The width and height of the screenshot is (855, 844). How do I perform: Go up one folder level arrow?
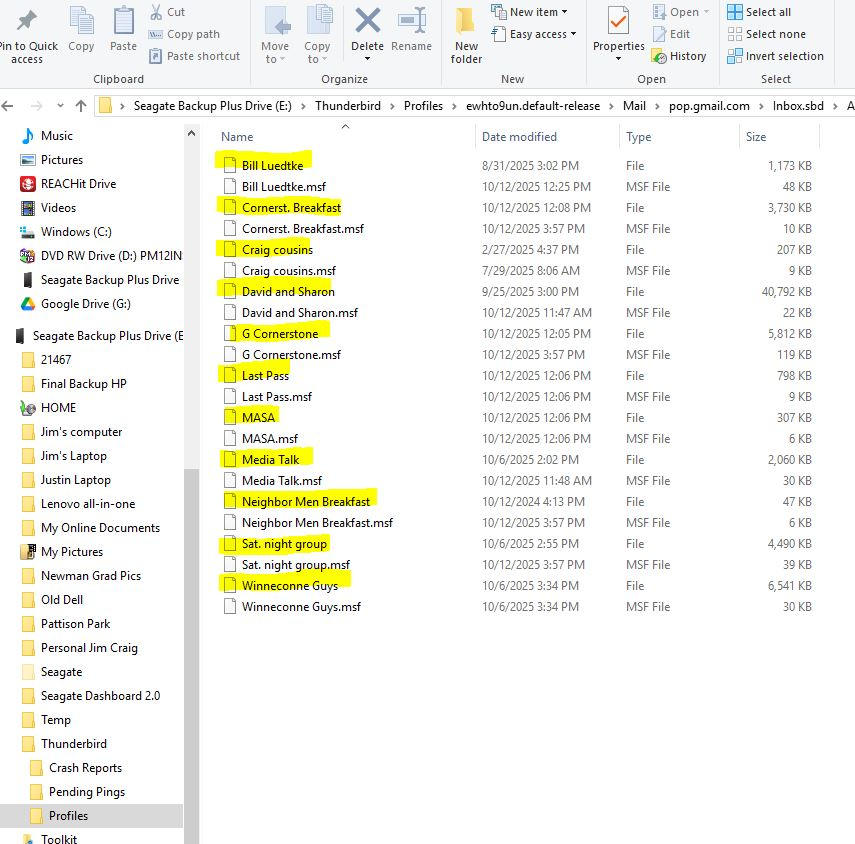click(81, 106)
